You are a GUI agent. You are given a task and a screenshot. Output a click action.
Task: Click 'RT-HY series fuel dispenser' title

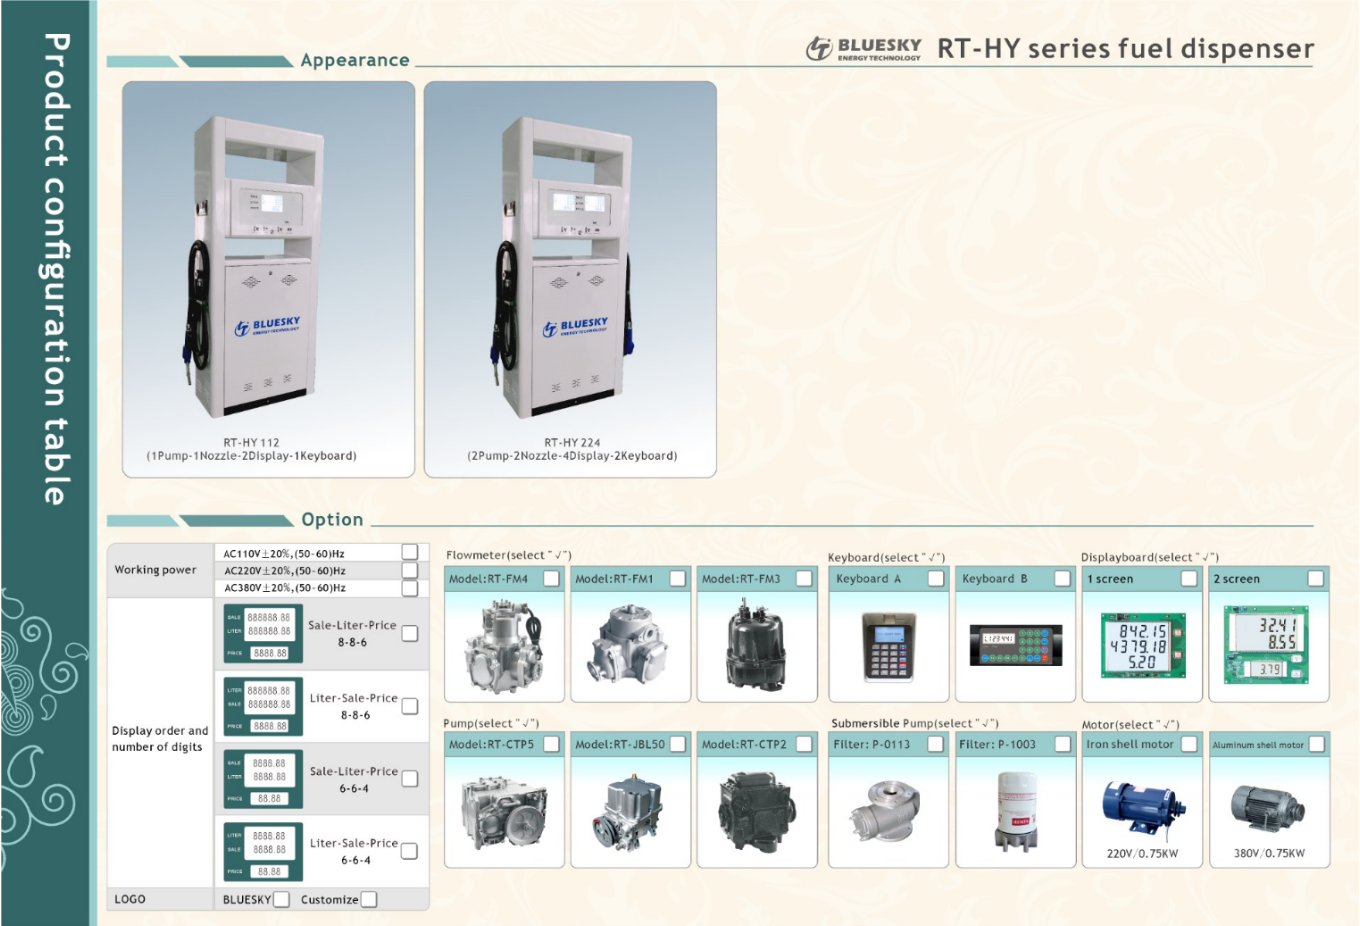(1125, 48)
